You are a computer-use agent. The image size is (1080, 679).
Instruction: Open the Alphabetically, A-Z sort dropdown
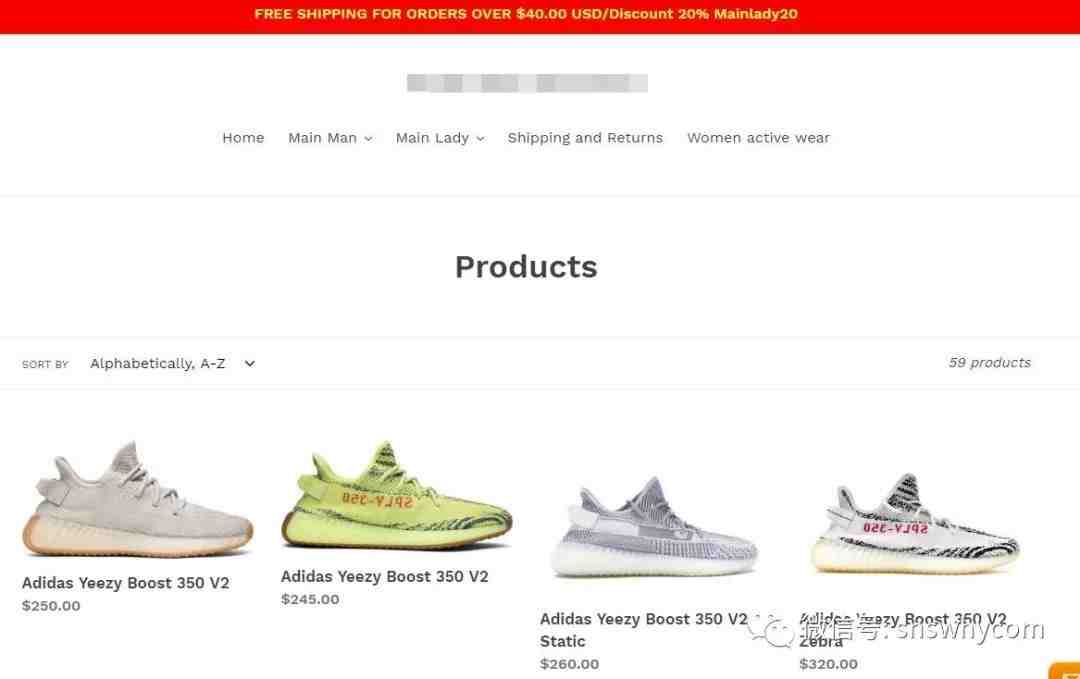(x=172, y=363)
